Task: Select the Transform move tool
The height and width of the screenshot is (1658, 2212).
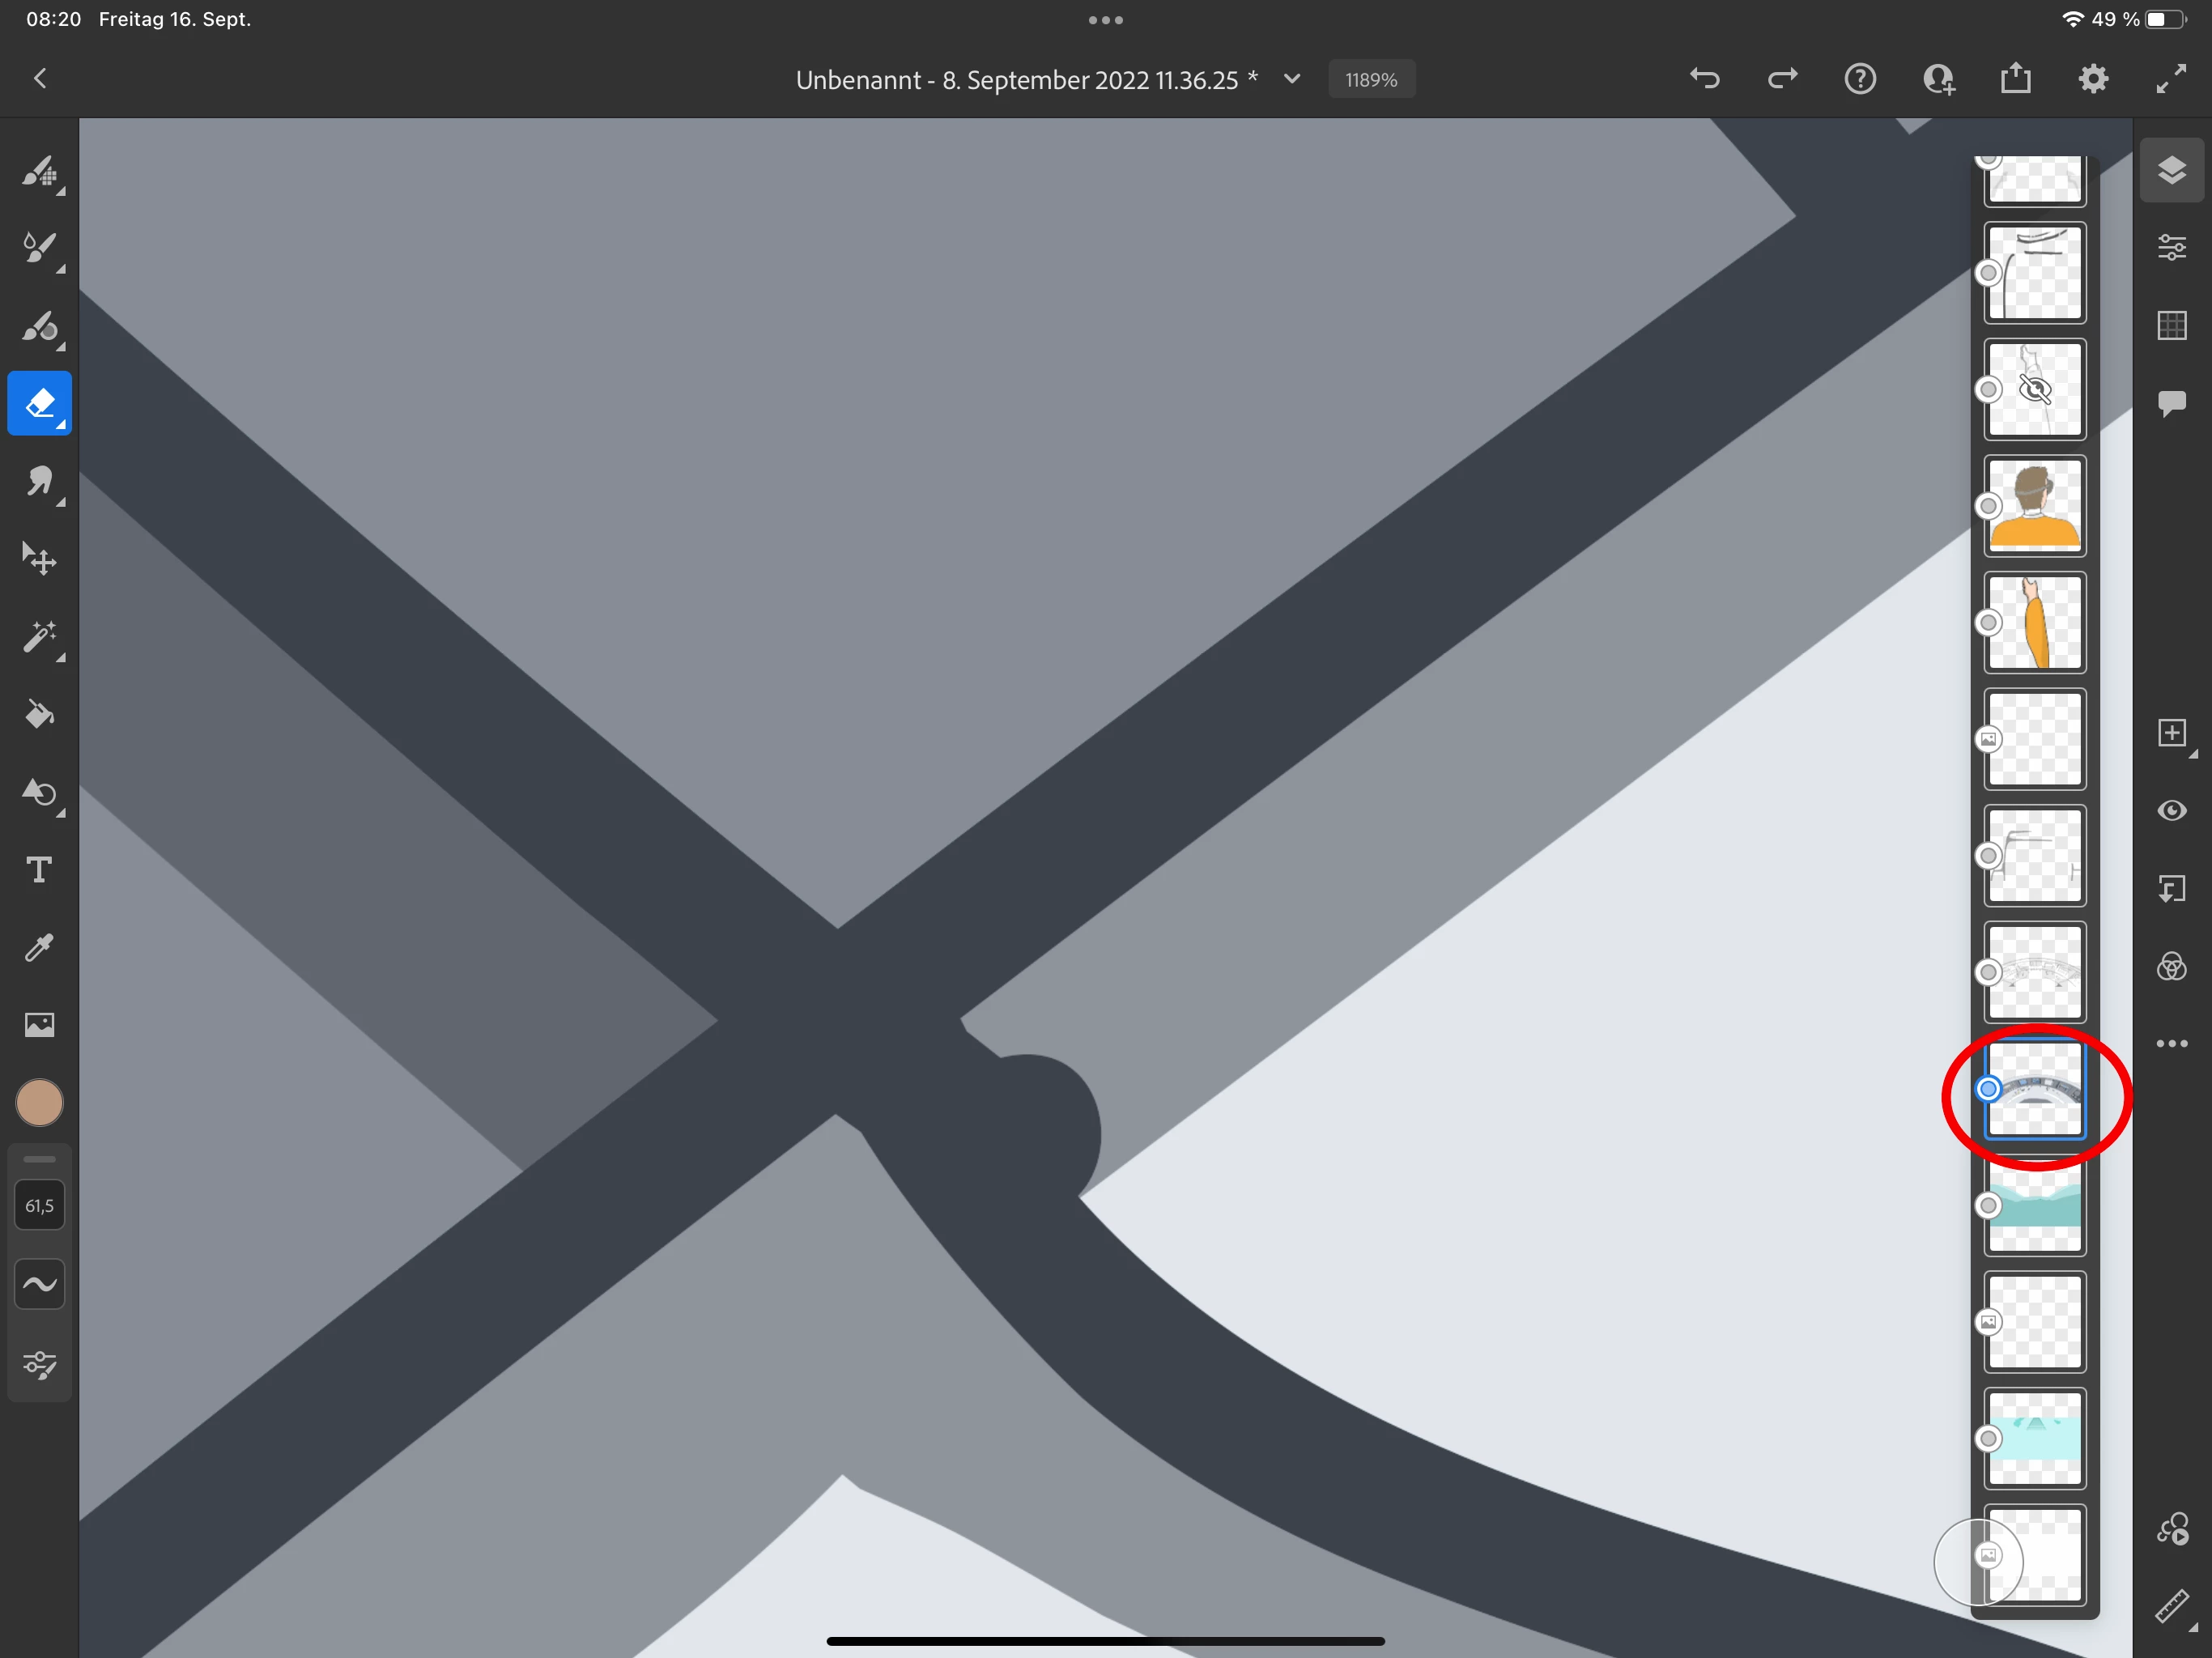Action: pyautogui.click(x=39, y=559)
